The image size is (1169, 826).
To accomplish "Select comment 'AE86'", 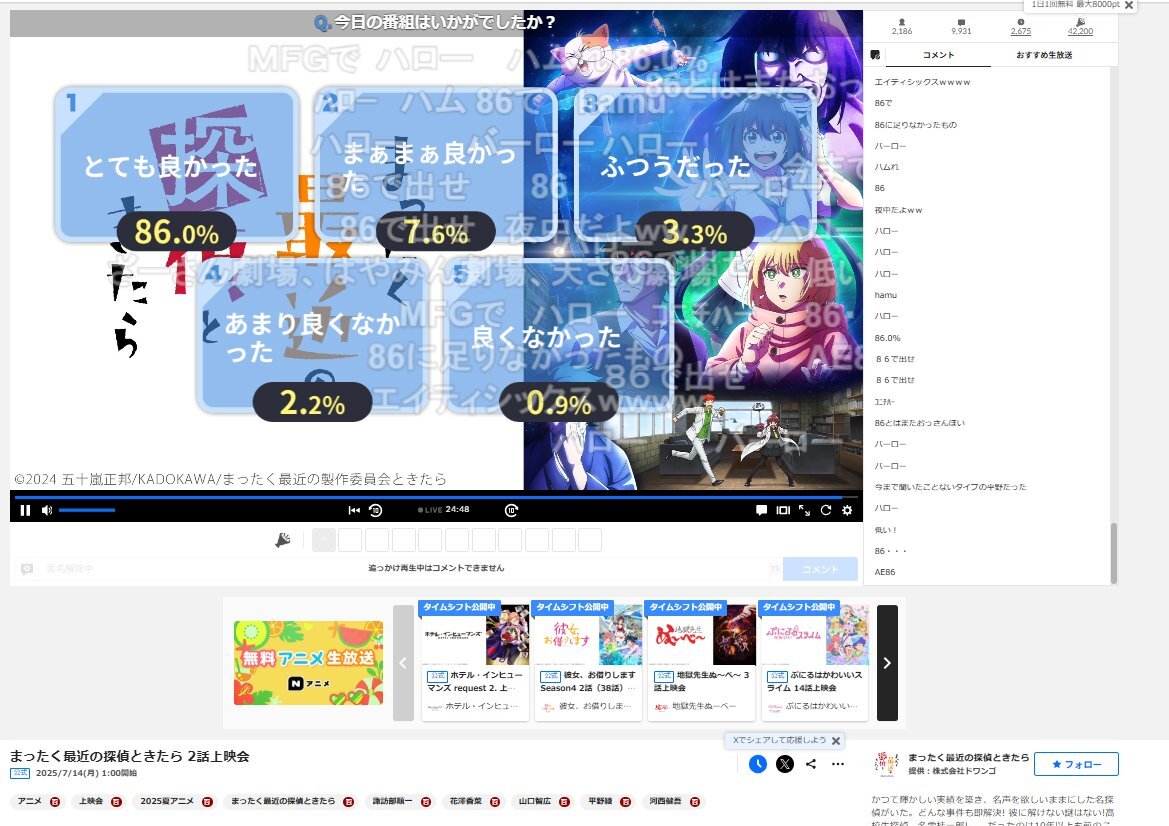I will click(x=885, y=573).
